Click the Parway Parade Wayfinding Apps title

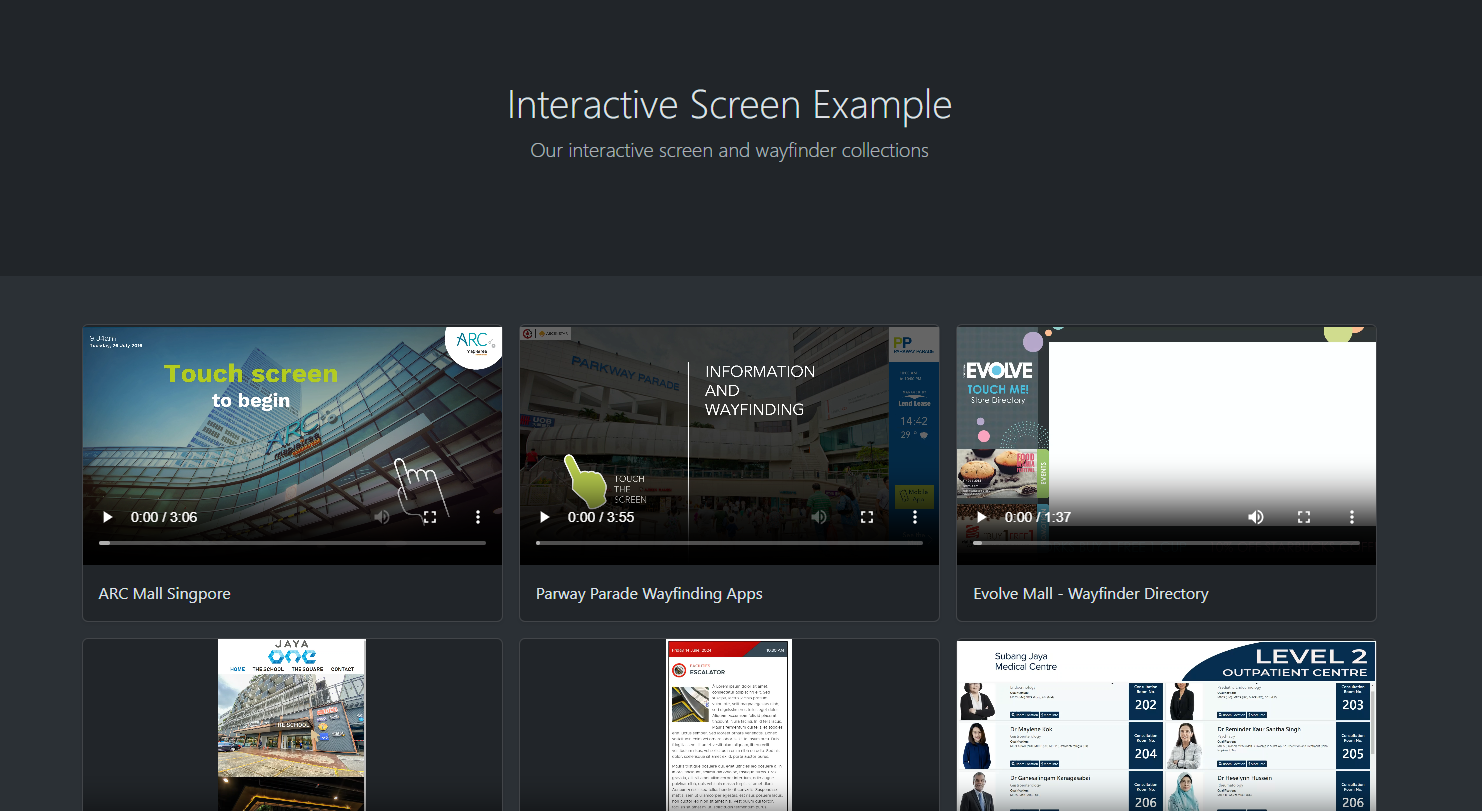click(649, 594)
